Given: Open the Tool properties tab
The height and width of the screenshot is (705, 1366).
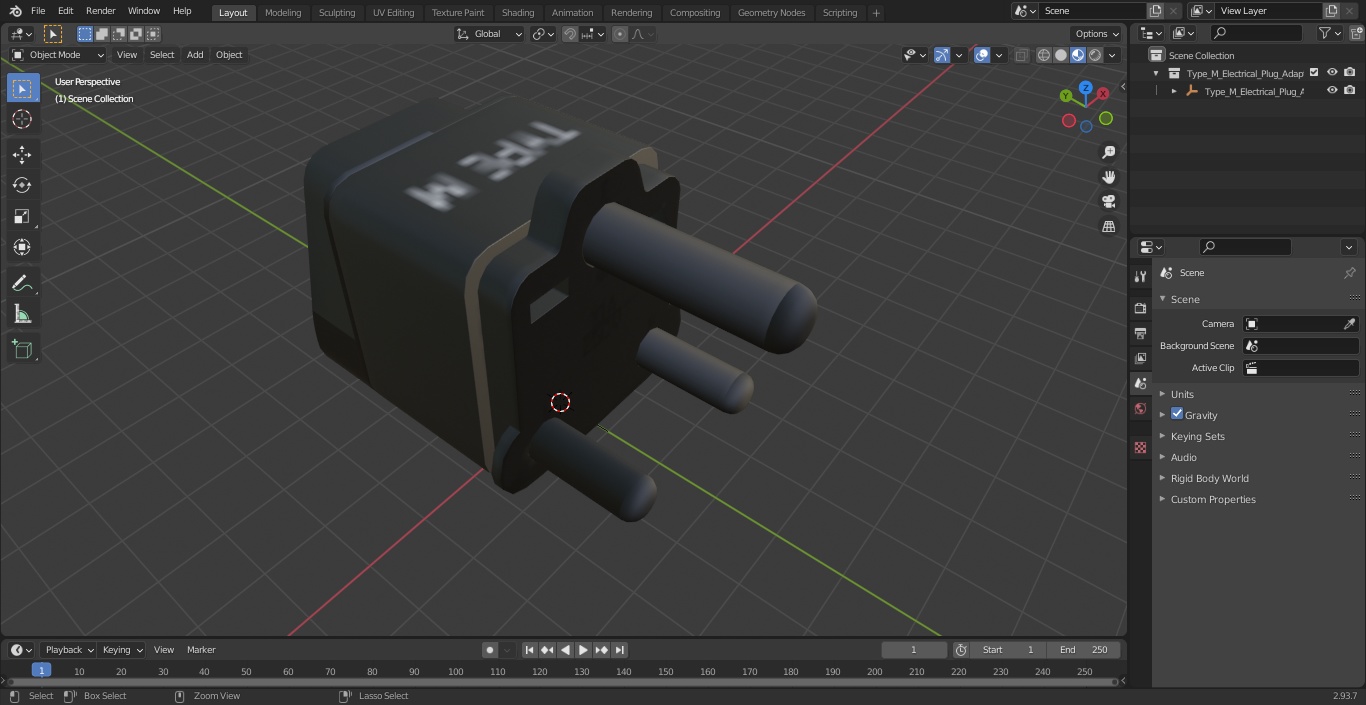Looking at the screenshot, I should [1140, 276].
